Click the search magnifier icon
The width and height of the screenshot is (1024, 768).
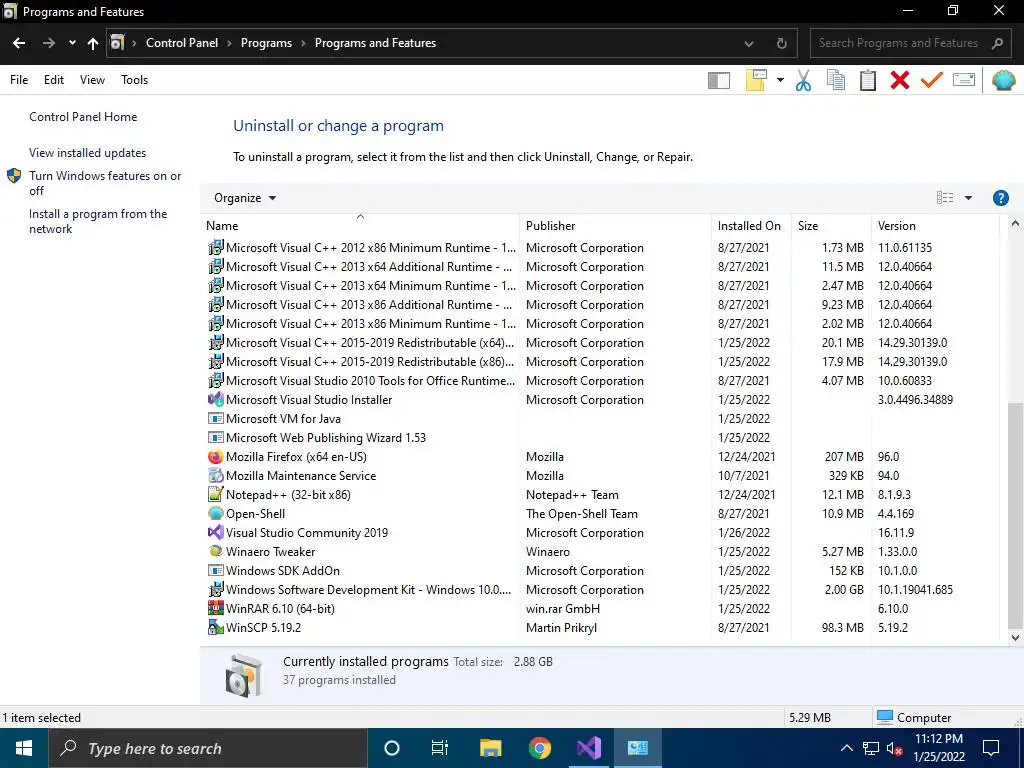997,43
